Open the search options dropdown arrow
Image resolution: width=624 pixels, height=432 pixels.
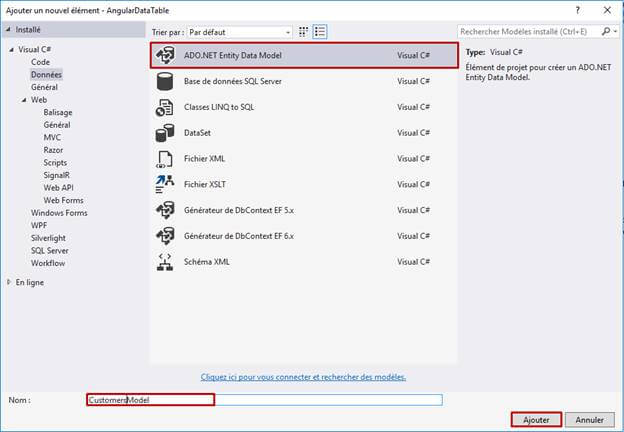(x=615, y=31)
